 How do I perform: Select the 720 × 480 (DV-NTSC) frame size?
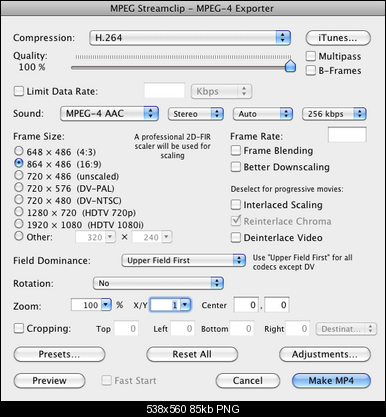point(19,199)
